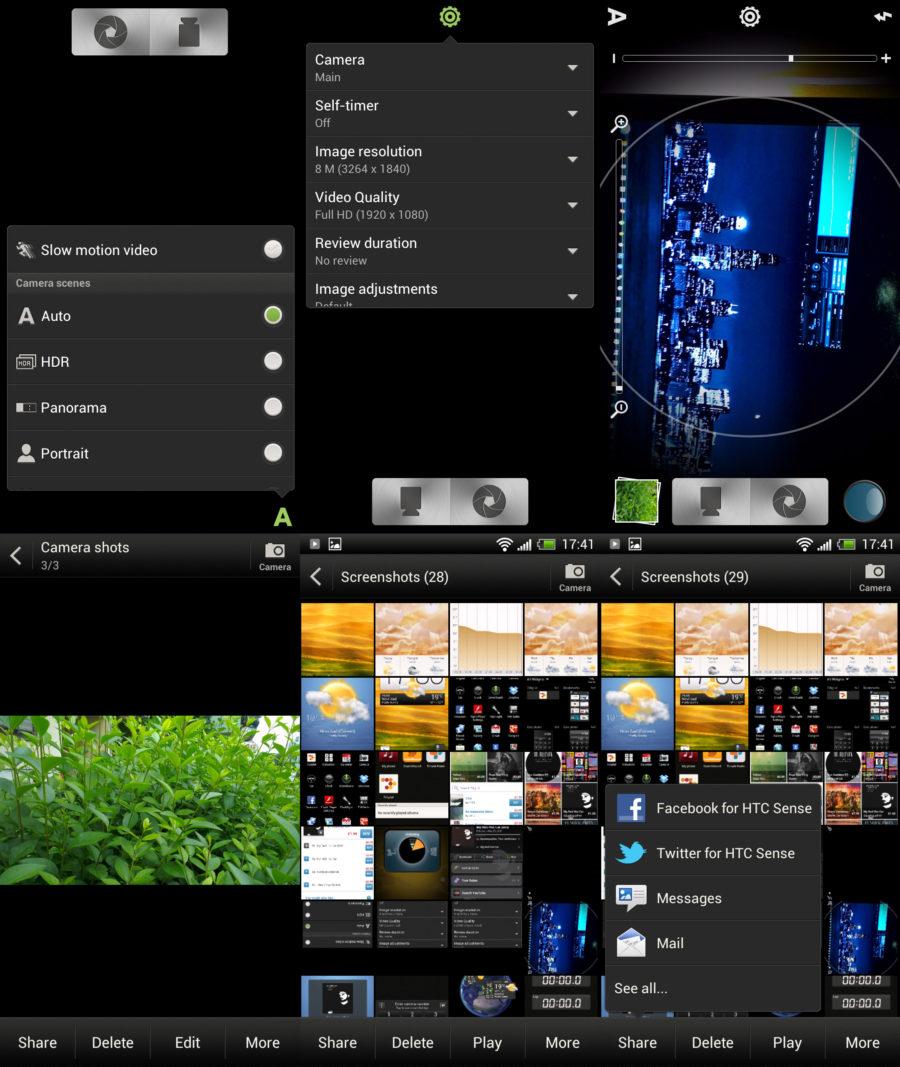
Task: Adjust the effect intensity slider handle
Action: 790,59
